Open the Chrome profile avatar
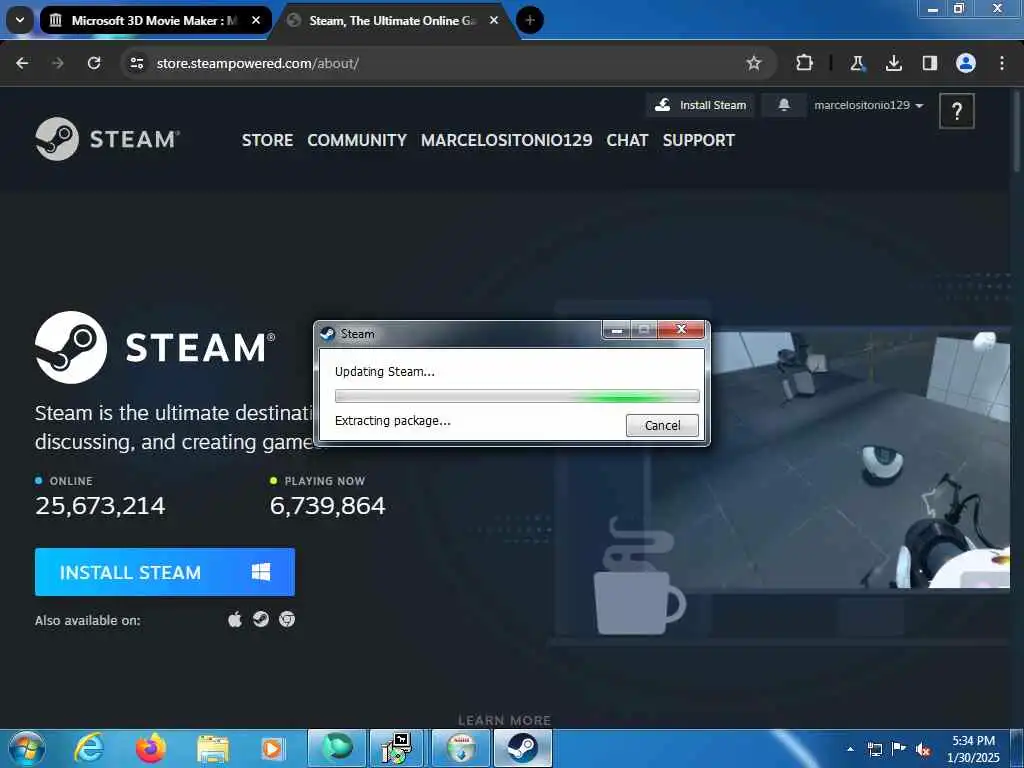This screenshot has height=768, width=1024. coord(966,63)
